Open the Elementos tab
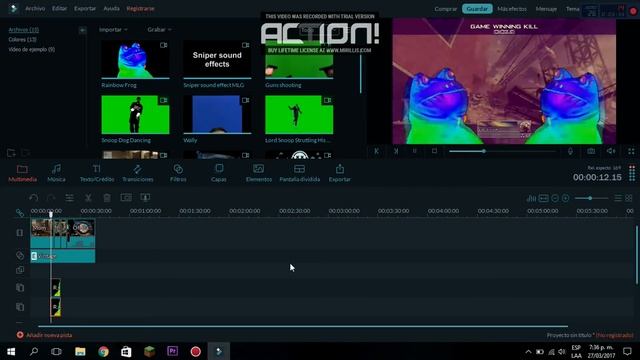This screenshot has height=360, width=640. click(259, 173)
